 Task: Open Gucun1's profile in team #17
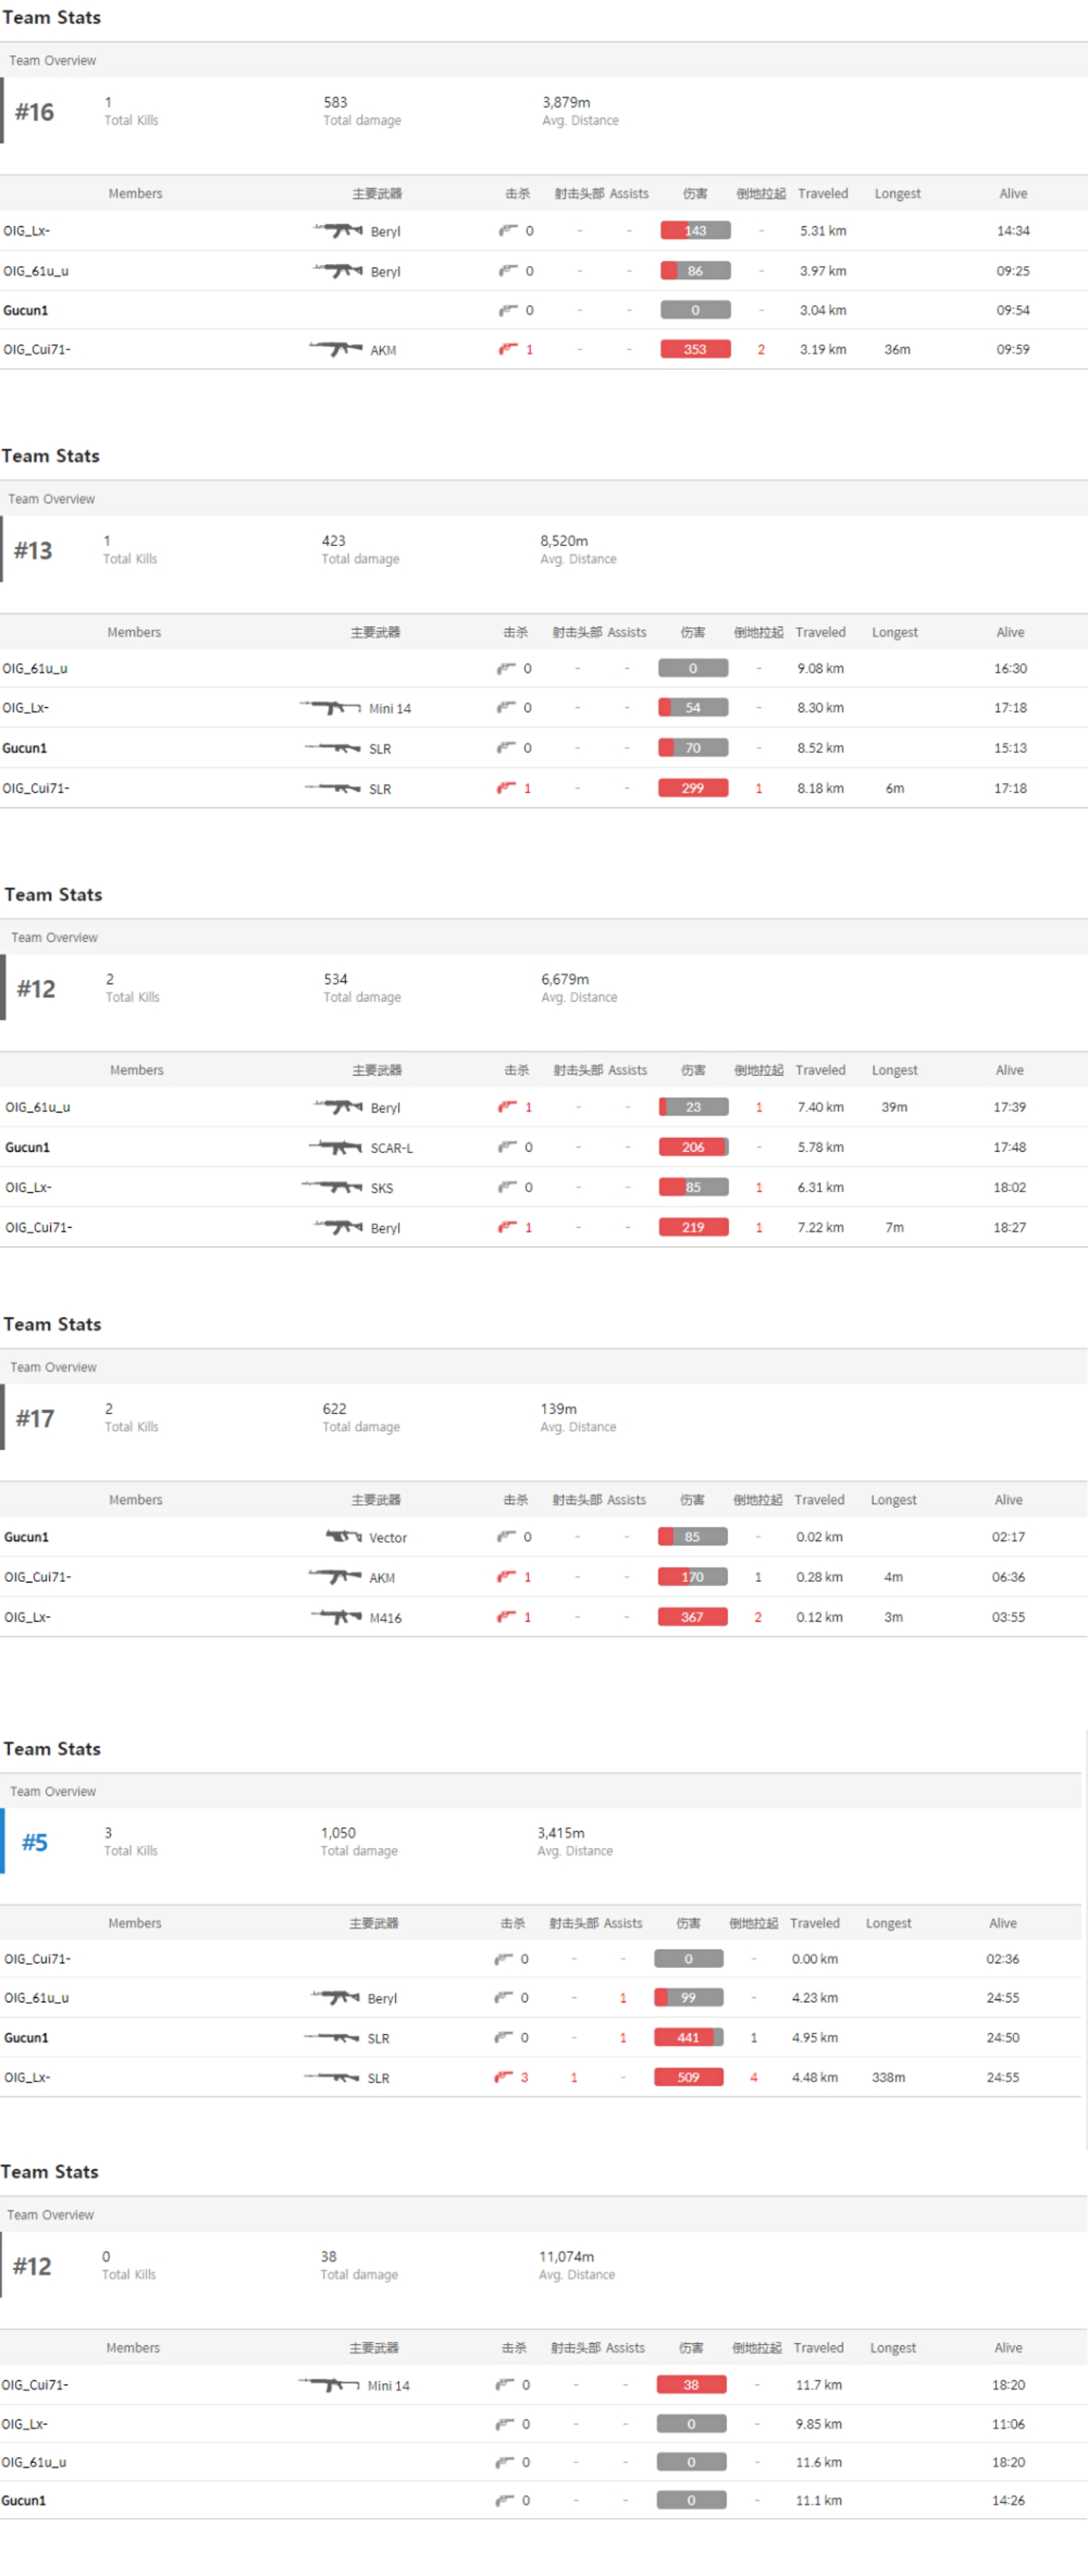(27, 1537)
